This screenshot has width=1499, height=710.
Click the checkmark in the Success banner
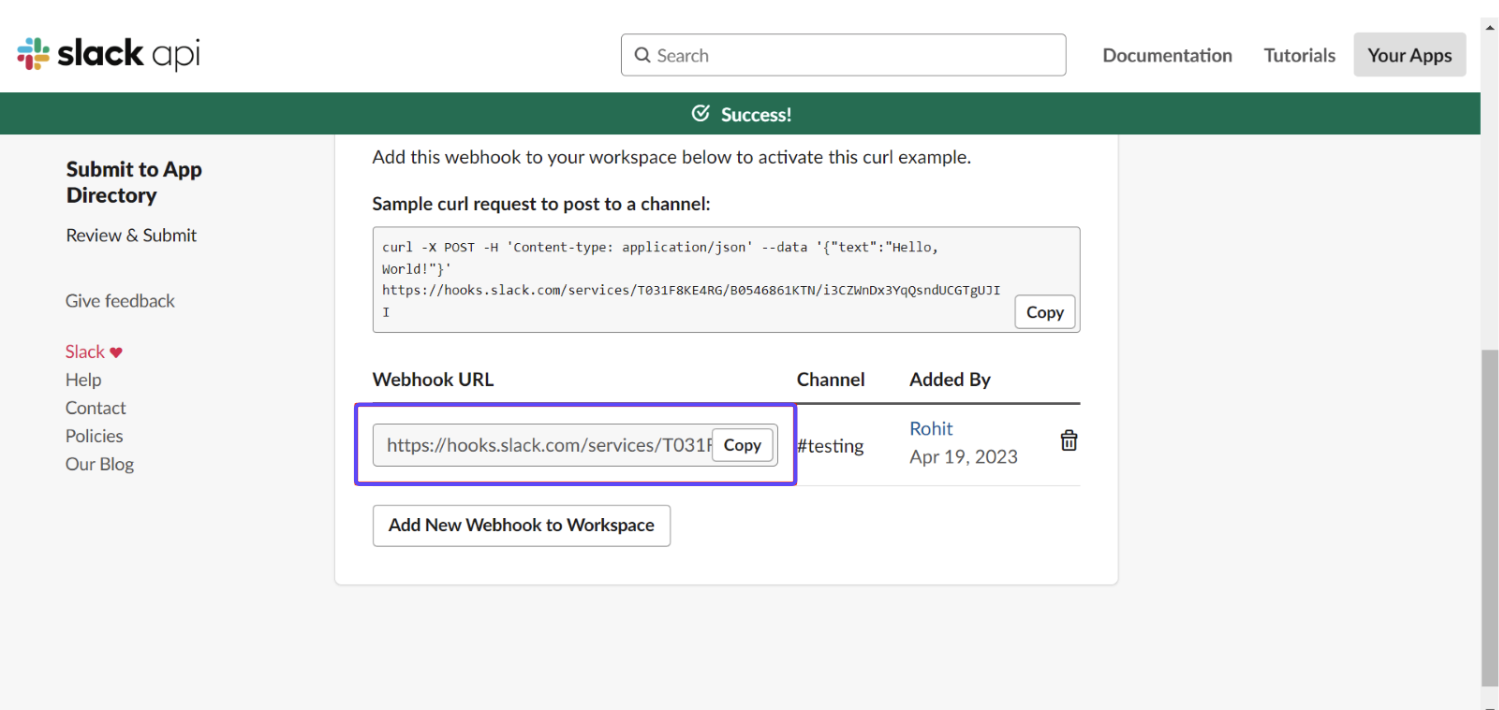(701, 113)
